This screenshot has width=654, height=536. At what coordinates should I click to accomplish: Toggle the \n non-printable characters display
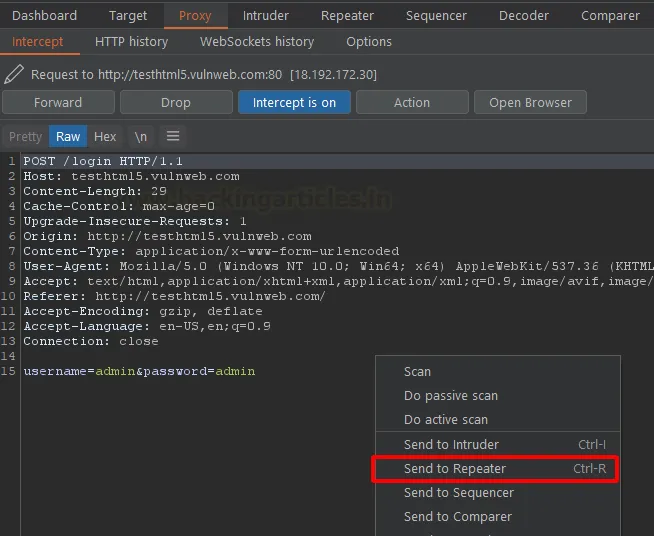[x=141, y=137]
